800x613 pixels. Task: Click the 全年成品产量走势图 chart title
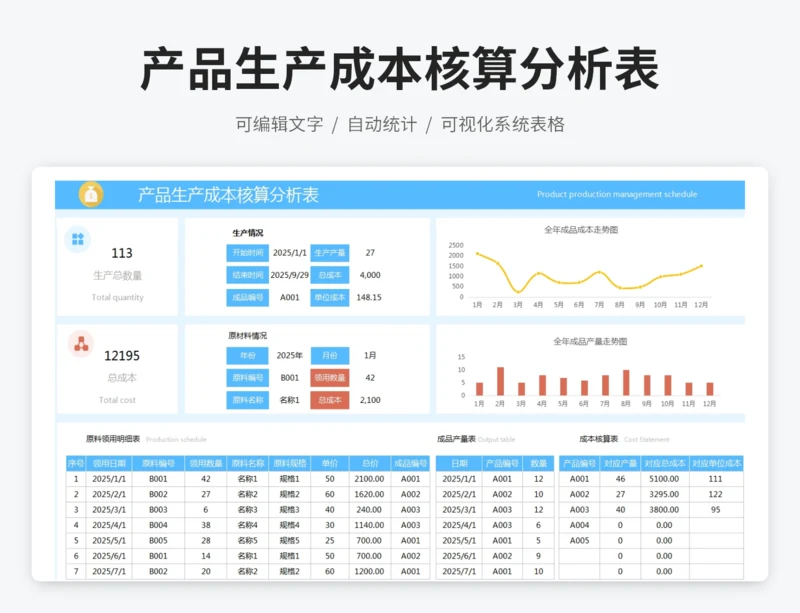590,341
